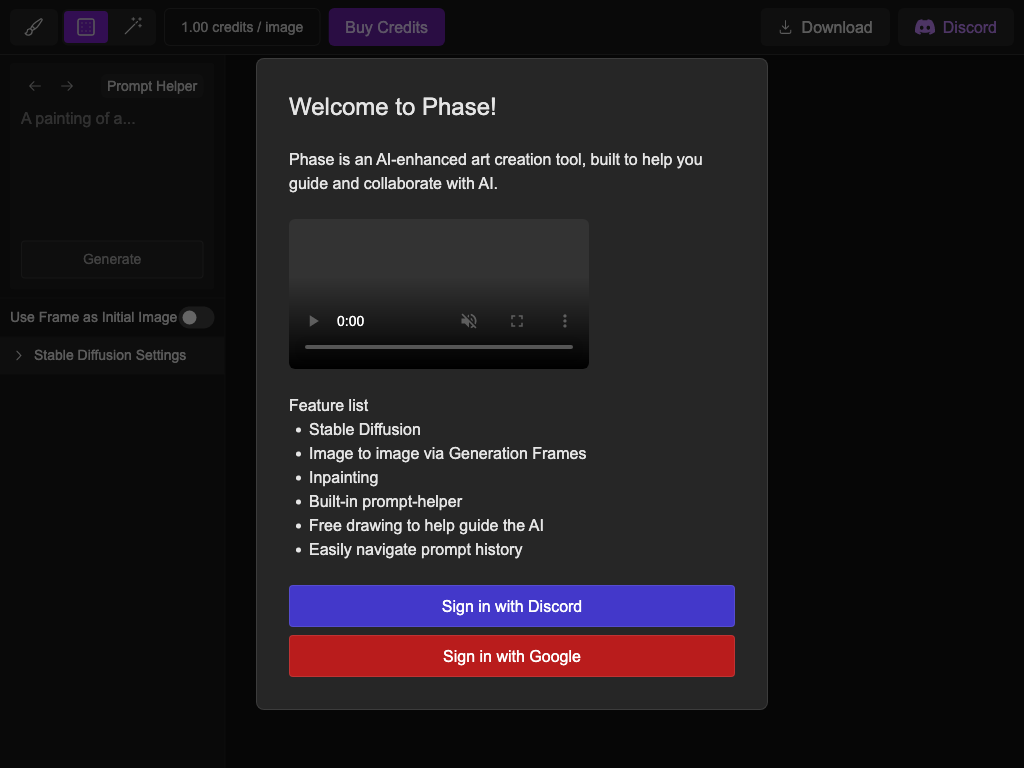Viewport: 1024px width, 768px height.
Task: Expand Stable Diffusion Settings
Action: pyautogui.click(x=112, y=355)
